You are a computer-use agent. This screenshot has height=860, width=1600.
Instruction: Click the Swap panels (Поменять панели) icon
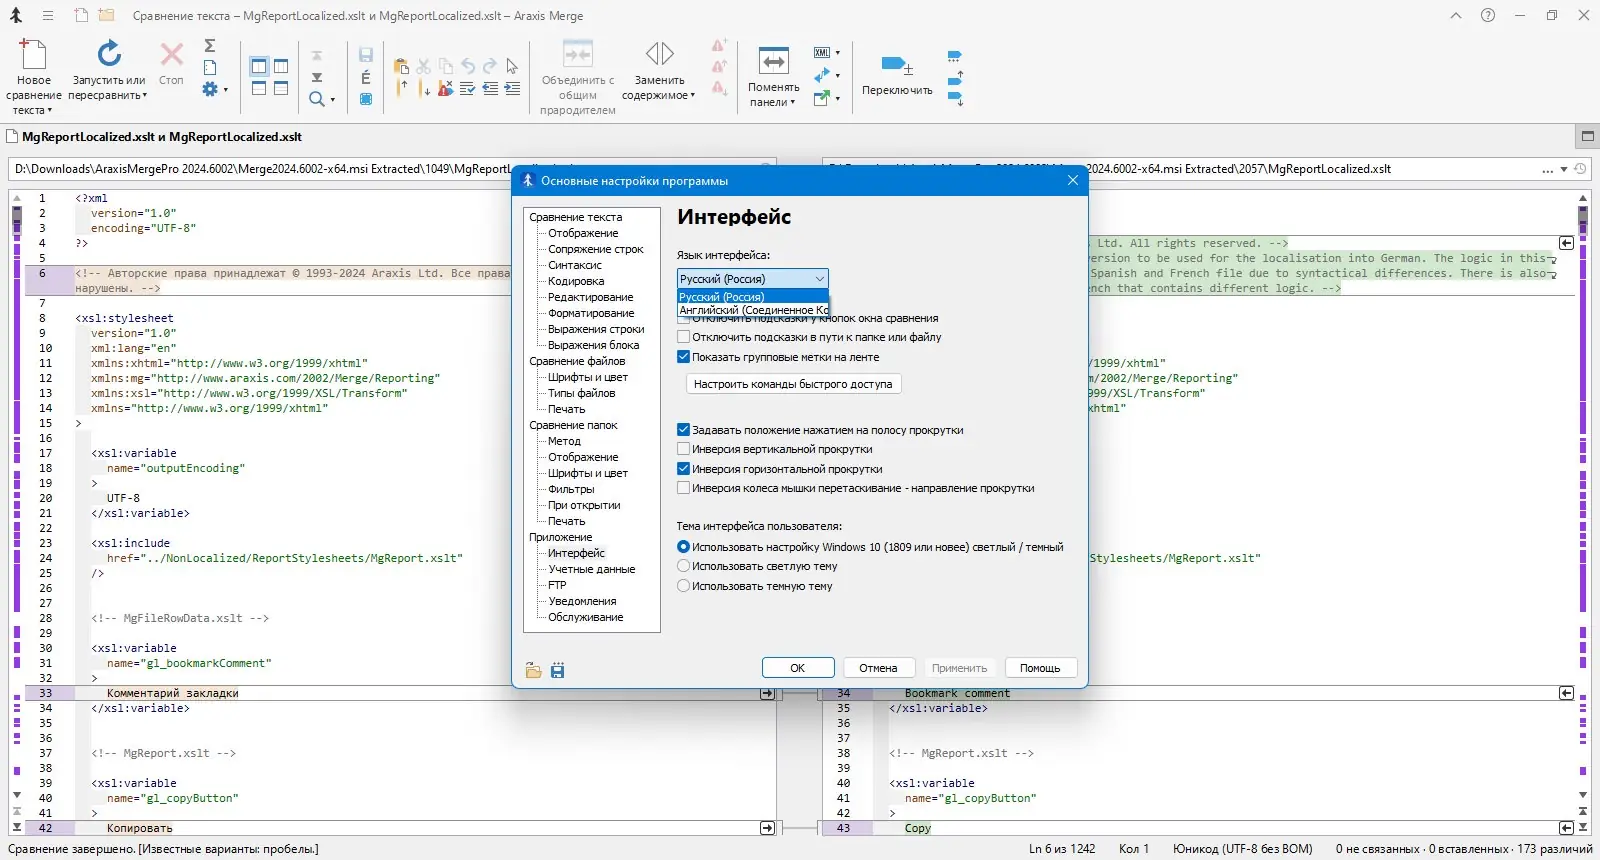[773, 62]
